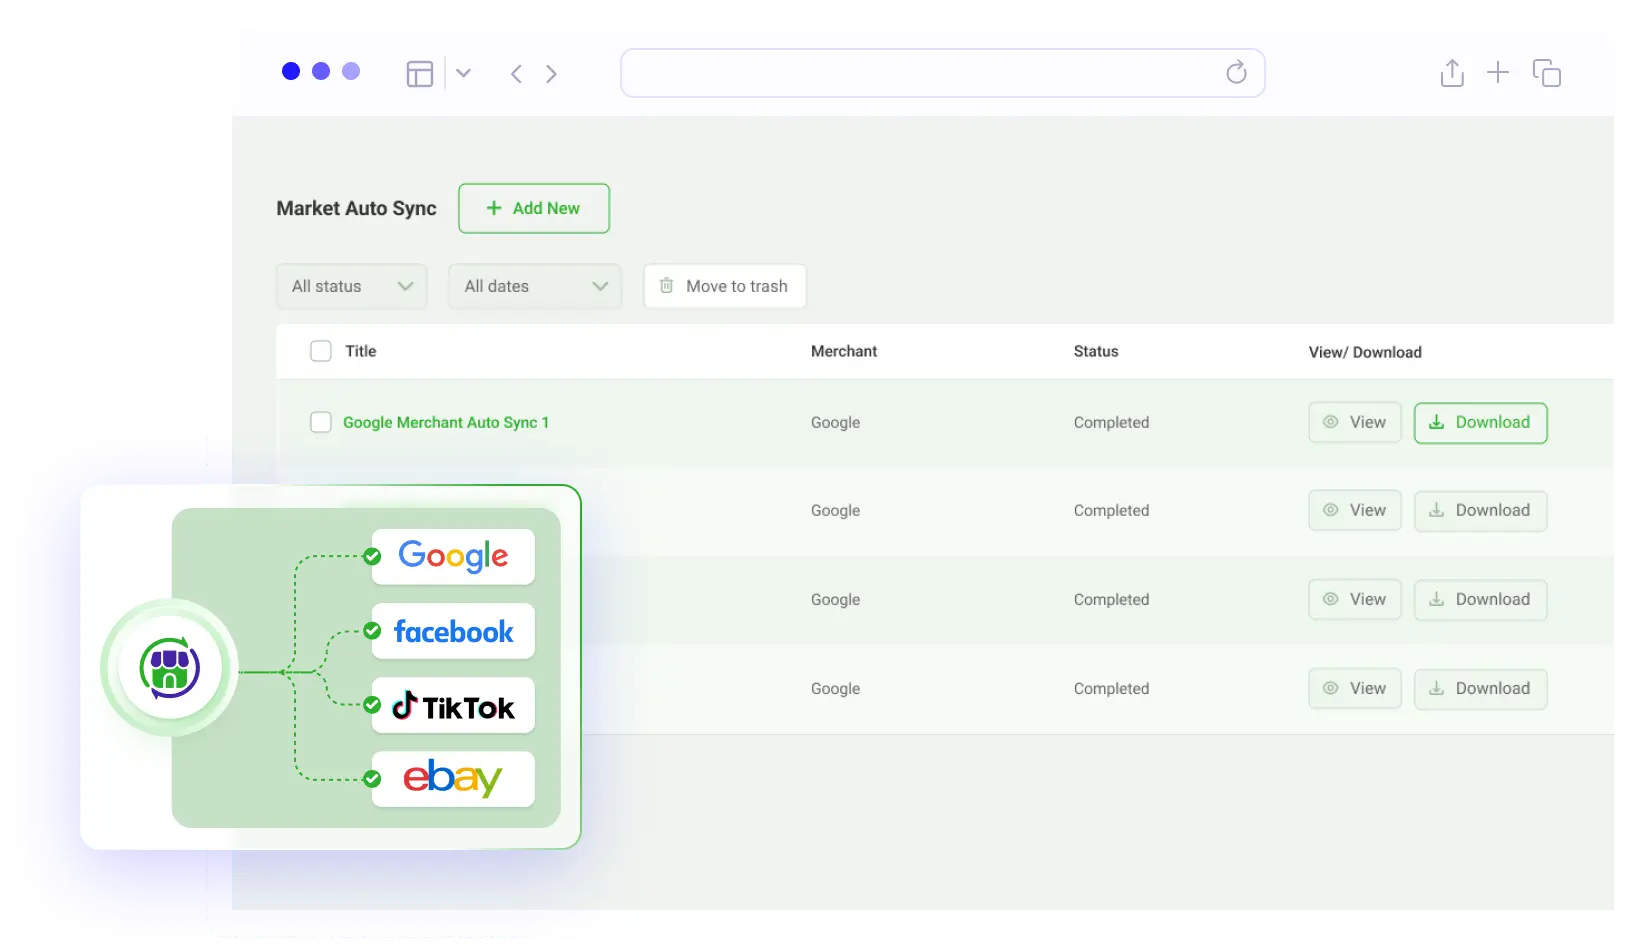Click the green highlighted Download button
The image size is (1640, 950).
(x=1480, y=422)
